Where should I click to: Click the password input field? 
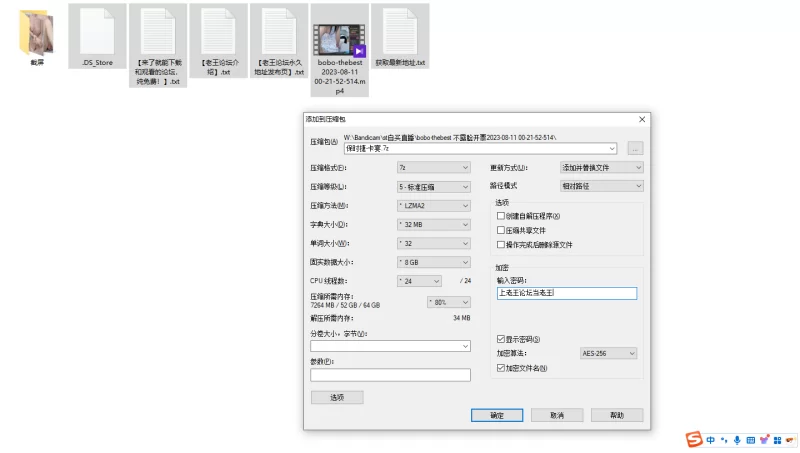pos(566,293)
